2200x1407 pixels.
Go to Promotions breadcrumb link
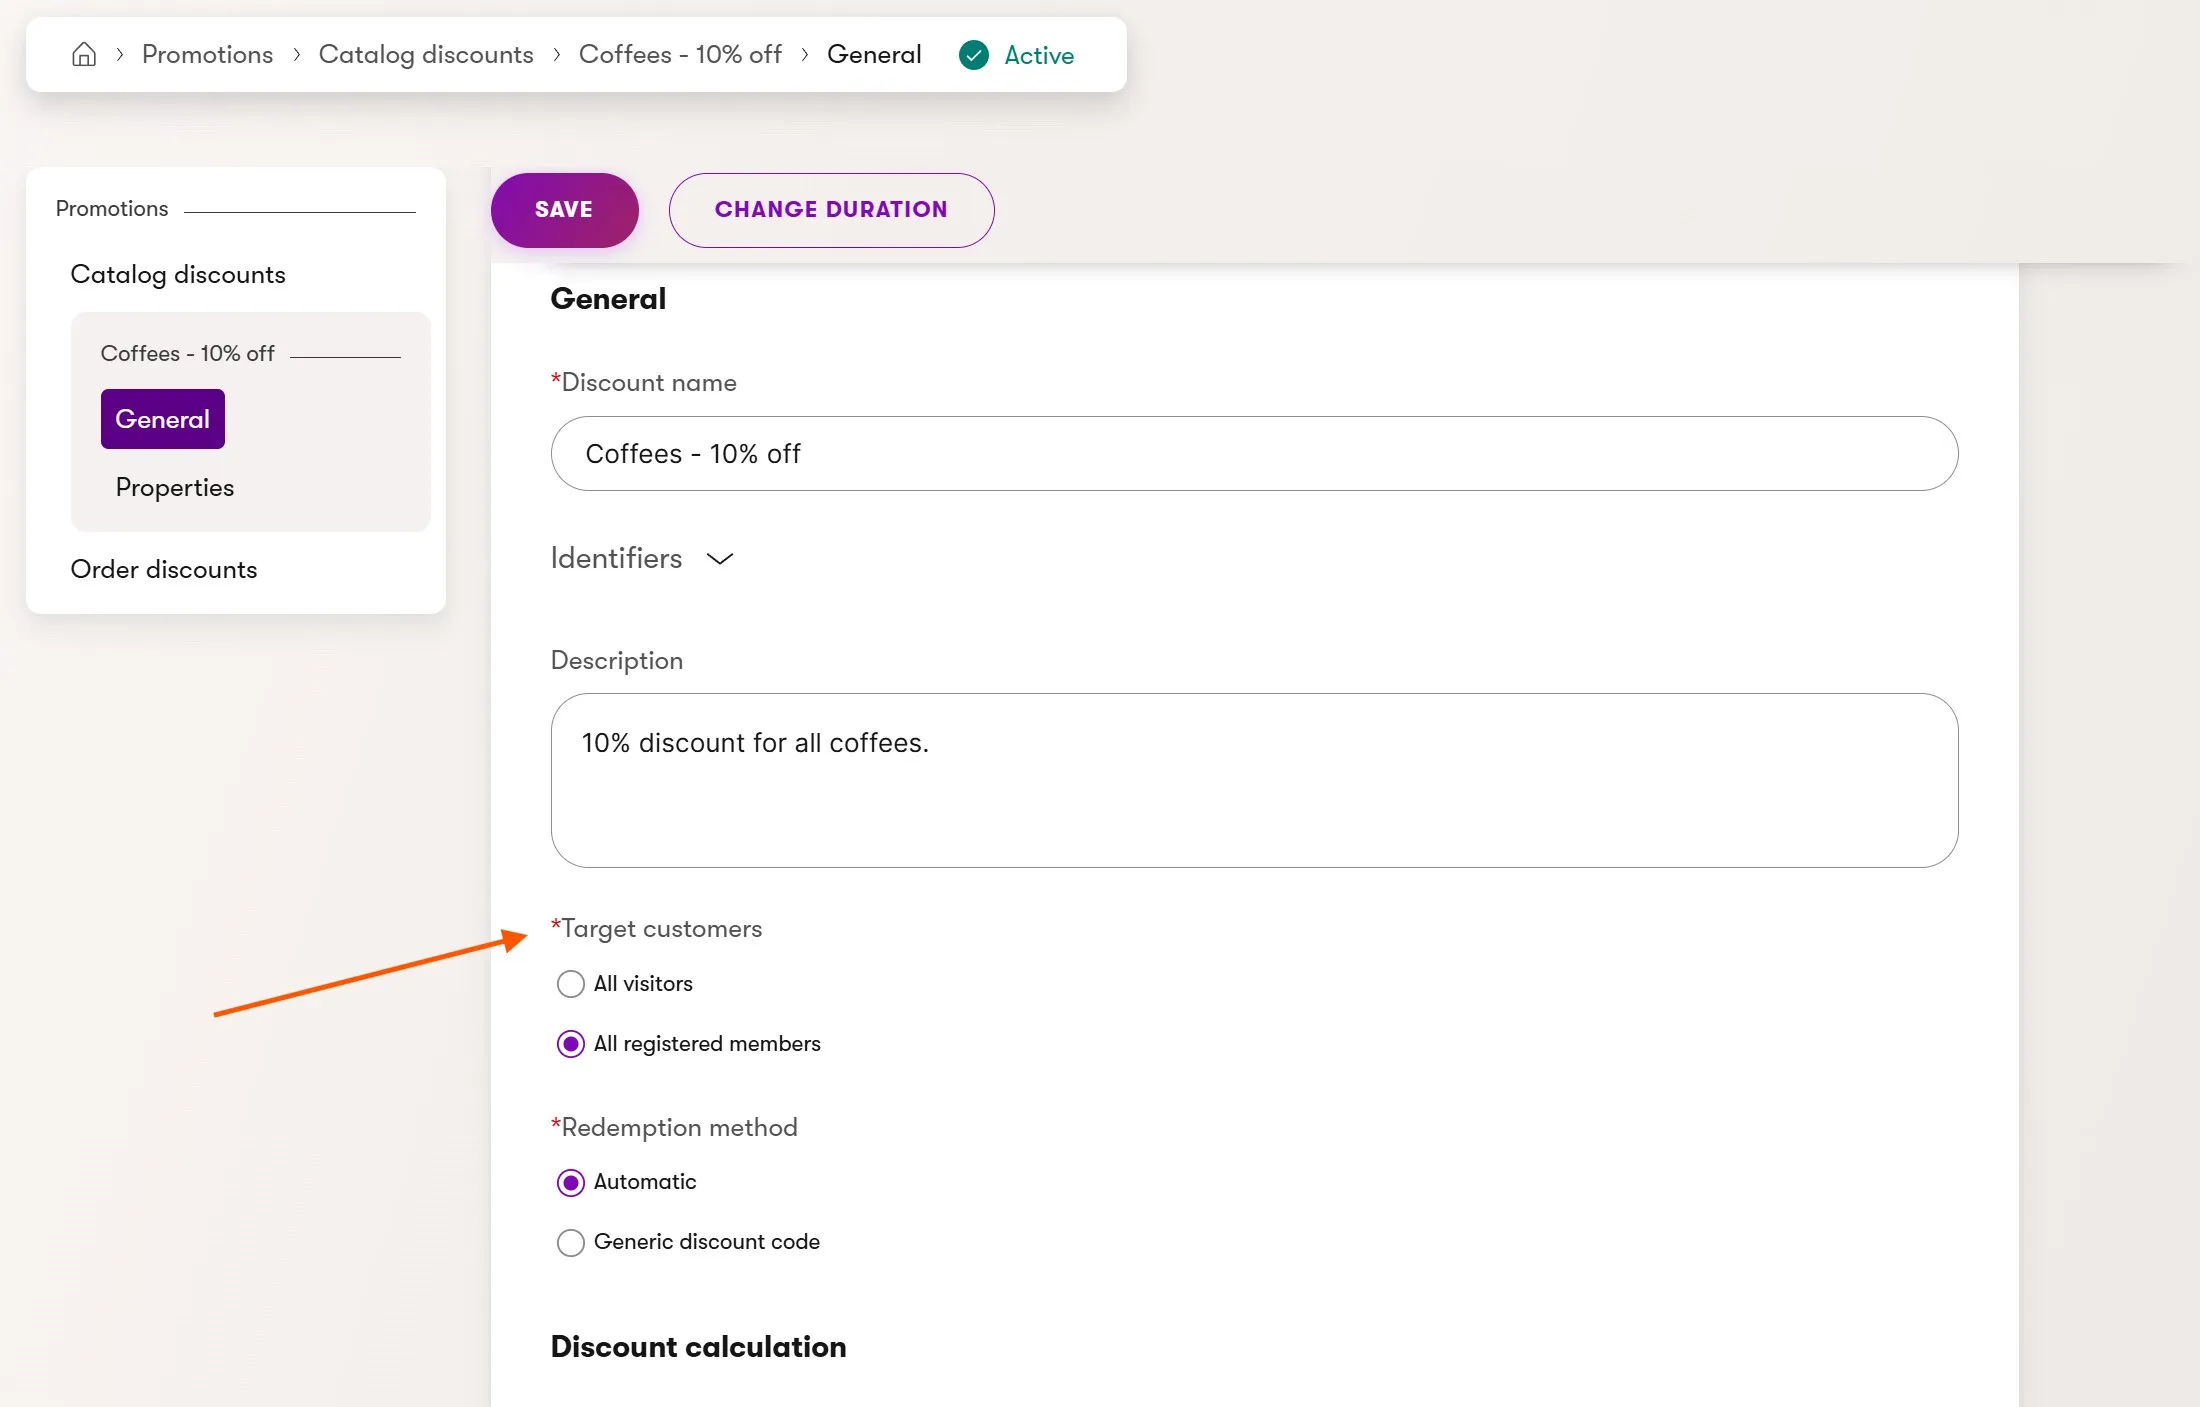tap(207, 55)
